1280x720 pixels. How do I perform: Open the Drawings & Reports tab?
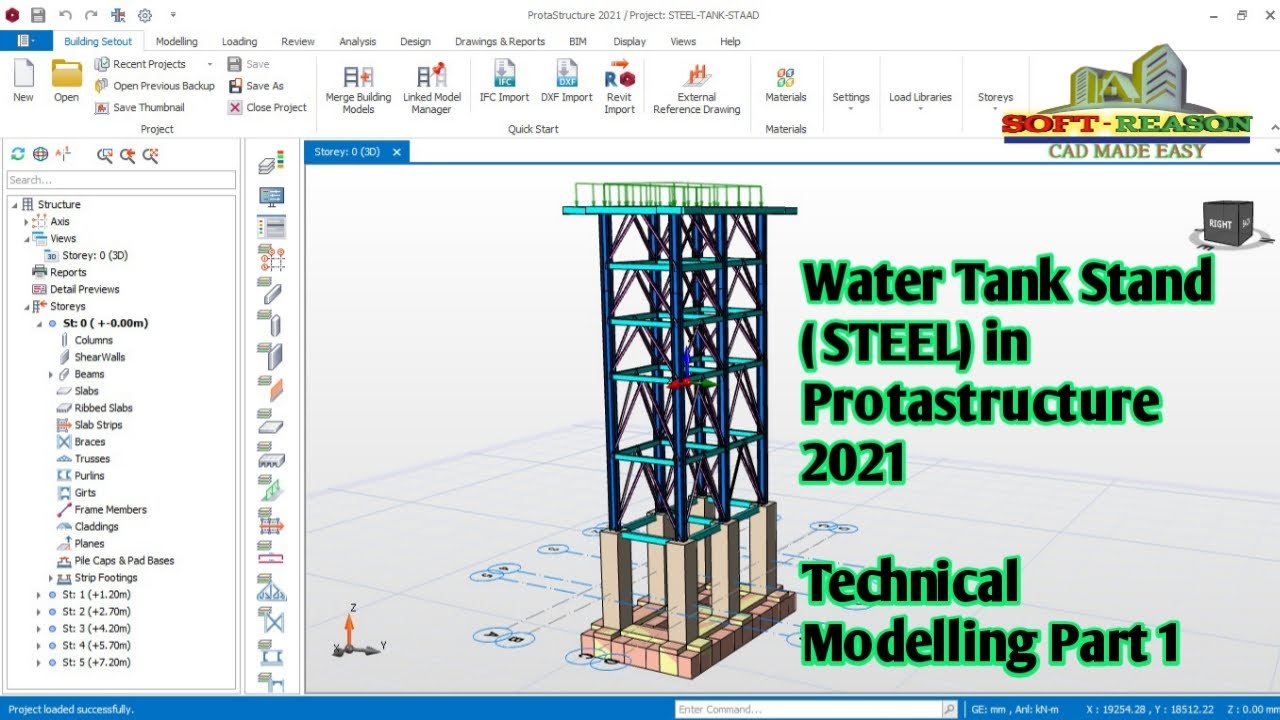pyautogui.click(x=500, y=42)
